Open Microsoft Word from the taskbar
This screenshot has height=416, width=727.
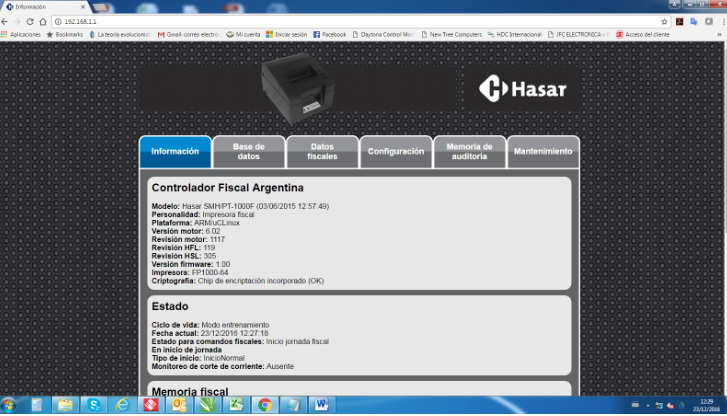322,405
